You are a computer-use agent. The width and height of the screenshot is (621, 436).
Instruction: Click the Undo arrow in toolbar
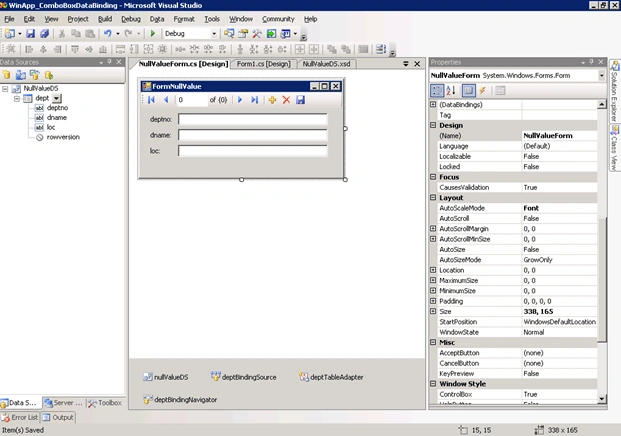[107, 34]
